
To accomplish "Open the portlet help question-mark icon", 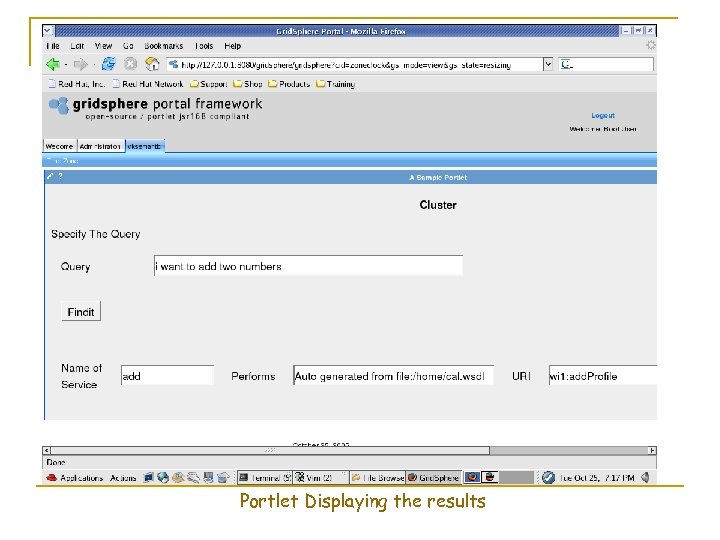I will click(60, 176).
